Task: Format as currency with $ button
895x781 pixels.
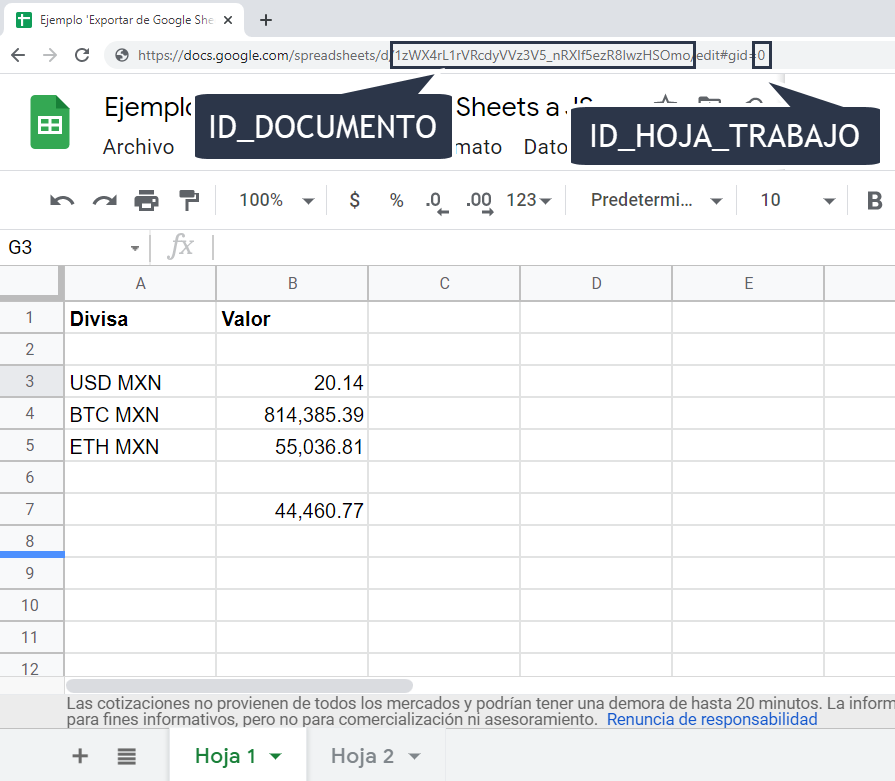Action: pyautogui.click(x=354, y=200)
